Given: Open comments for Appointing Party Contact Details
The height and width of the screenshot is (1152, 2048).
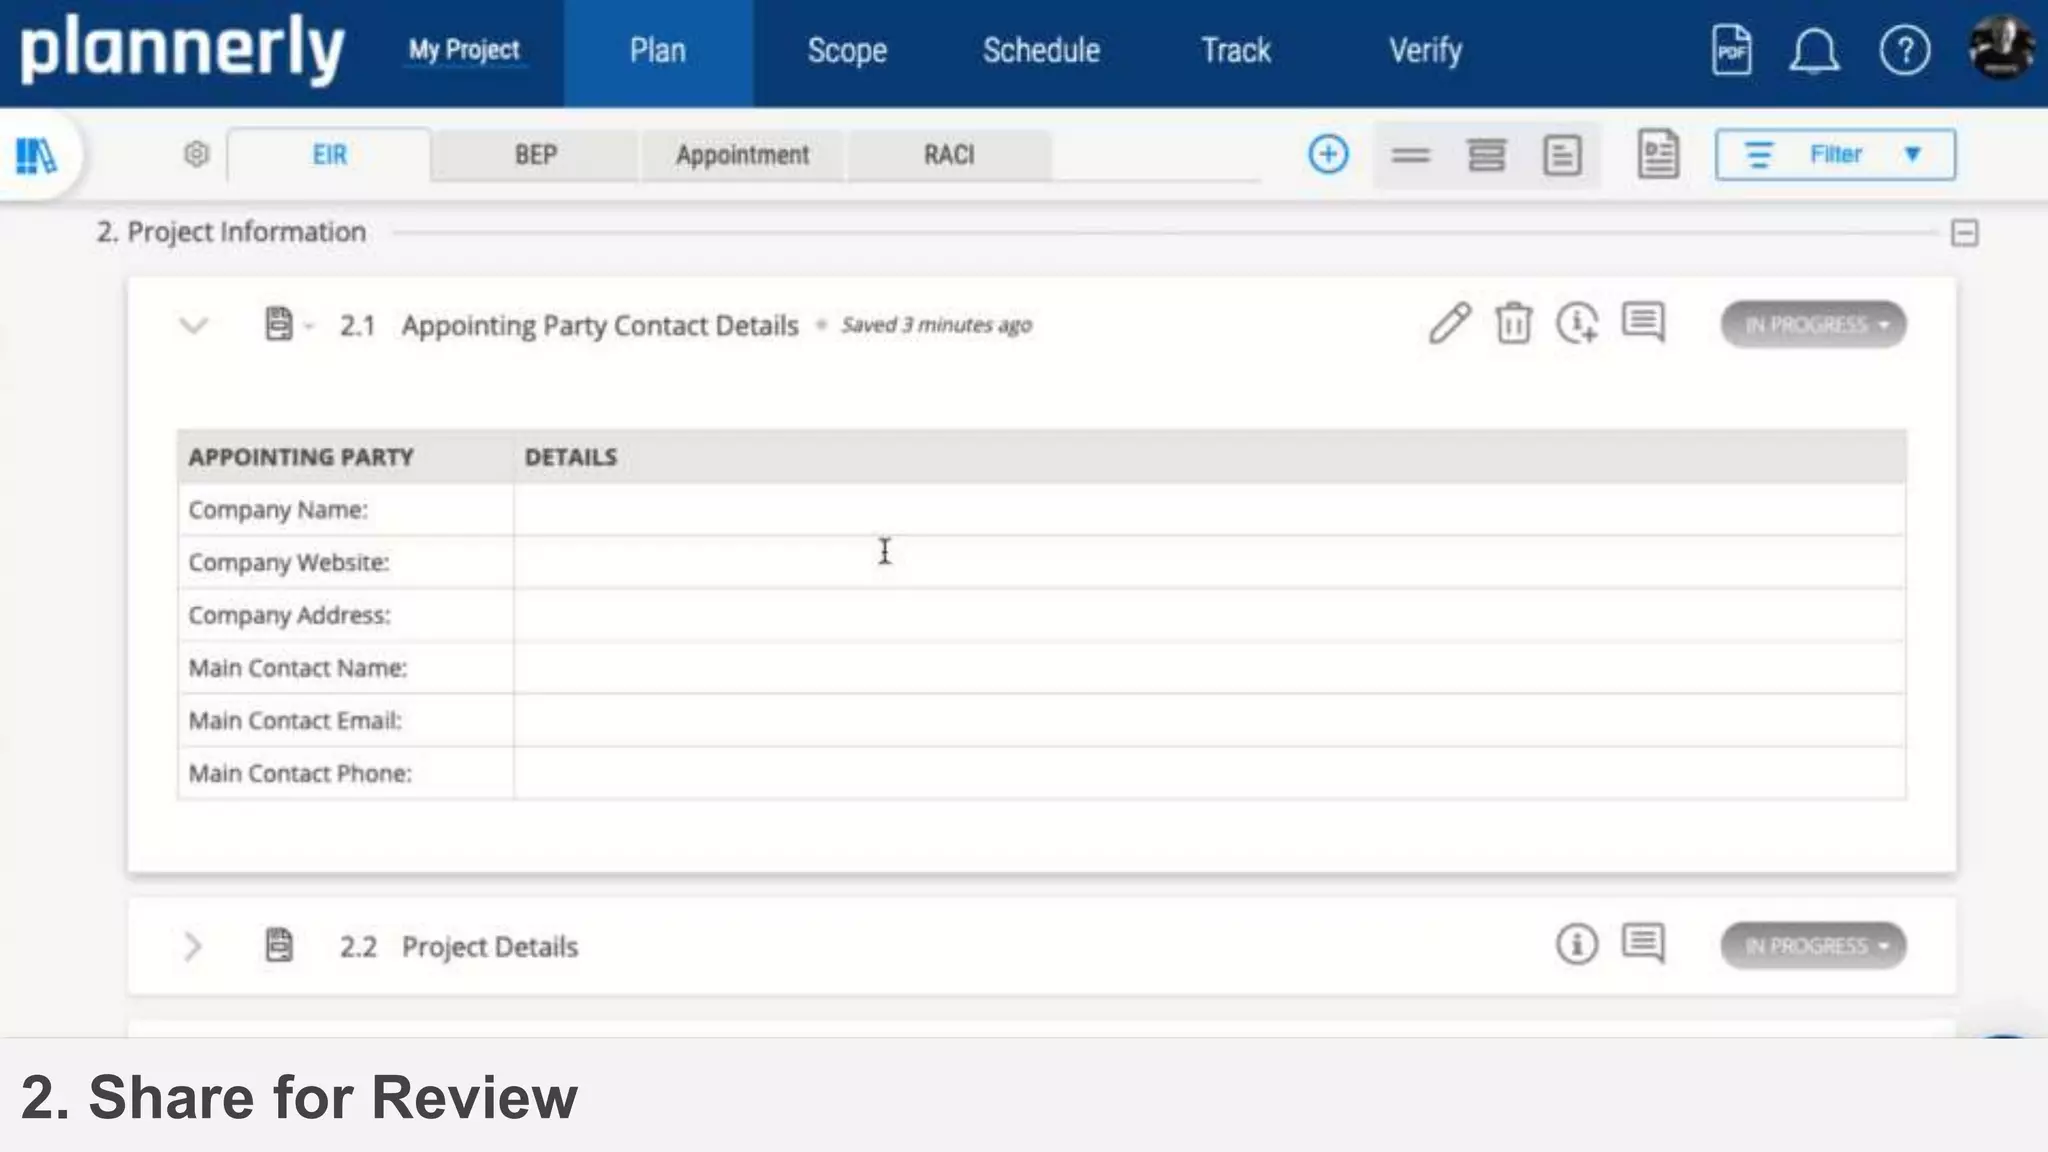Looking at the screenshot, I should [1643, 323].
